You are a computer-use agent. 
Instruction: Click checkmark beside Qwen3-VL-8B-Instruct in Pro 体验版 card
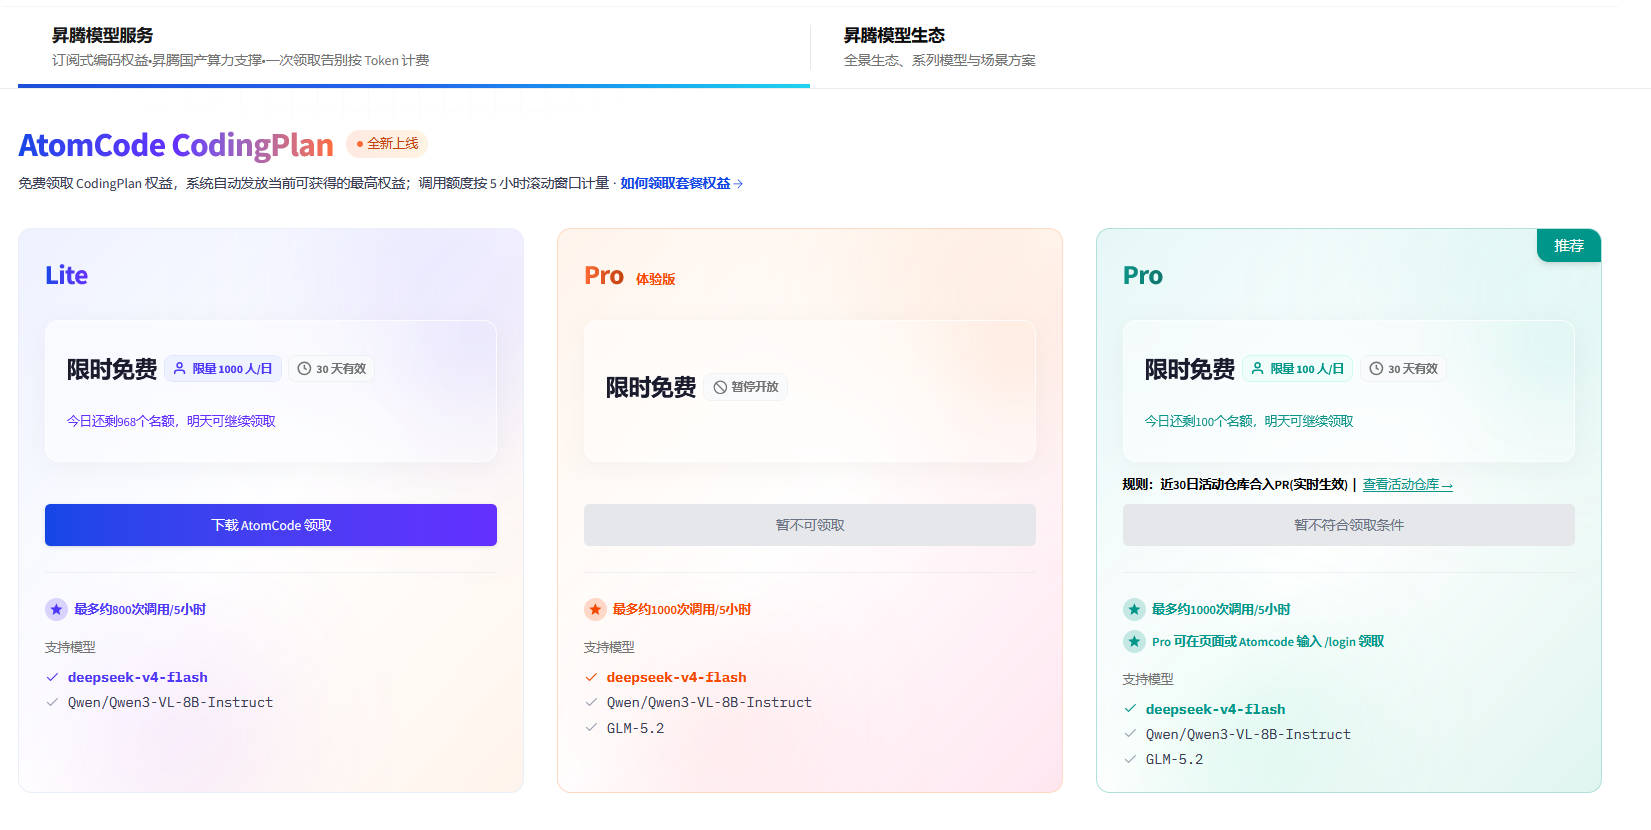pos(591,702)
